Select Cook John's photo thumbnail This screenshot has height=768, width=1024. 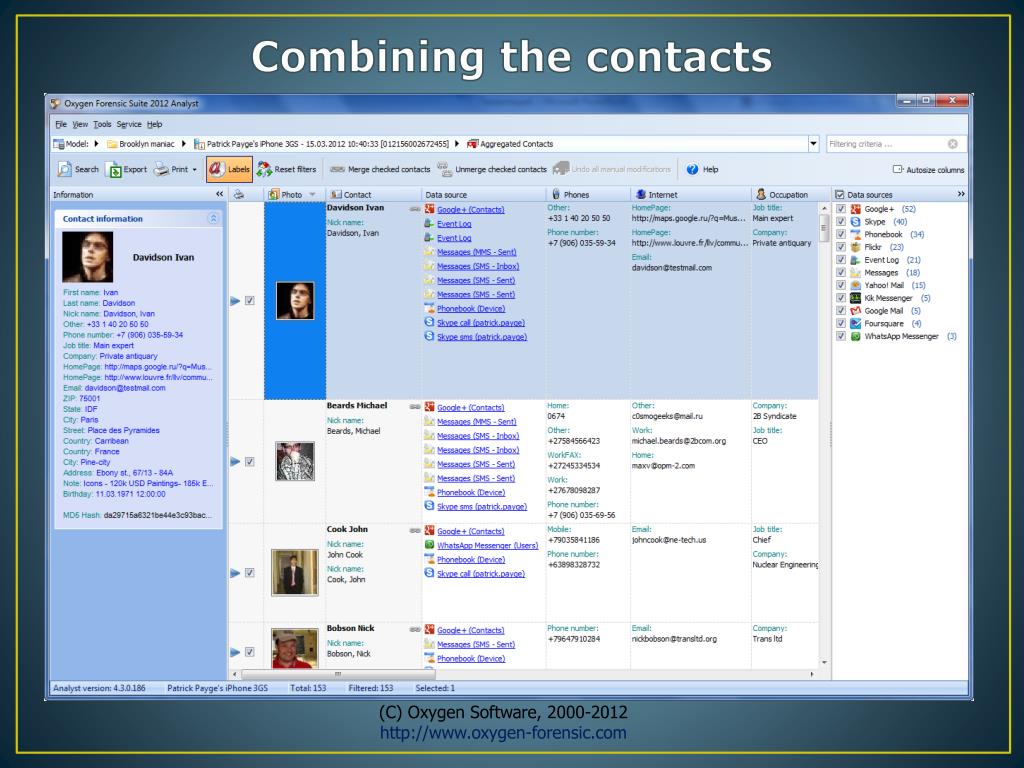[x=295, y=573]
